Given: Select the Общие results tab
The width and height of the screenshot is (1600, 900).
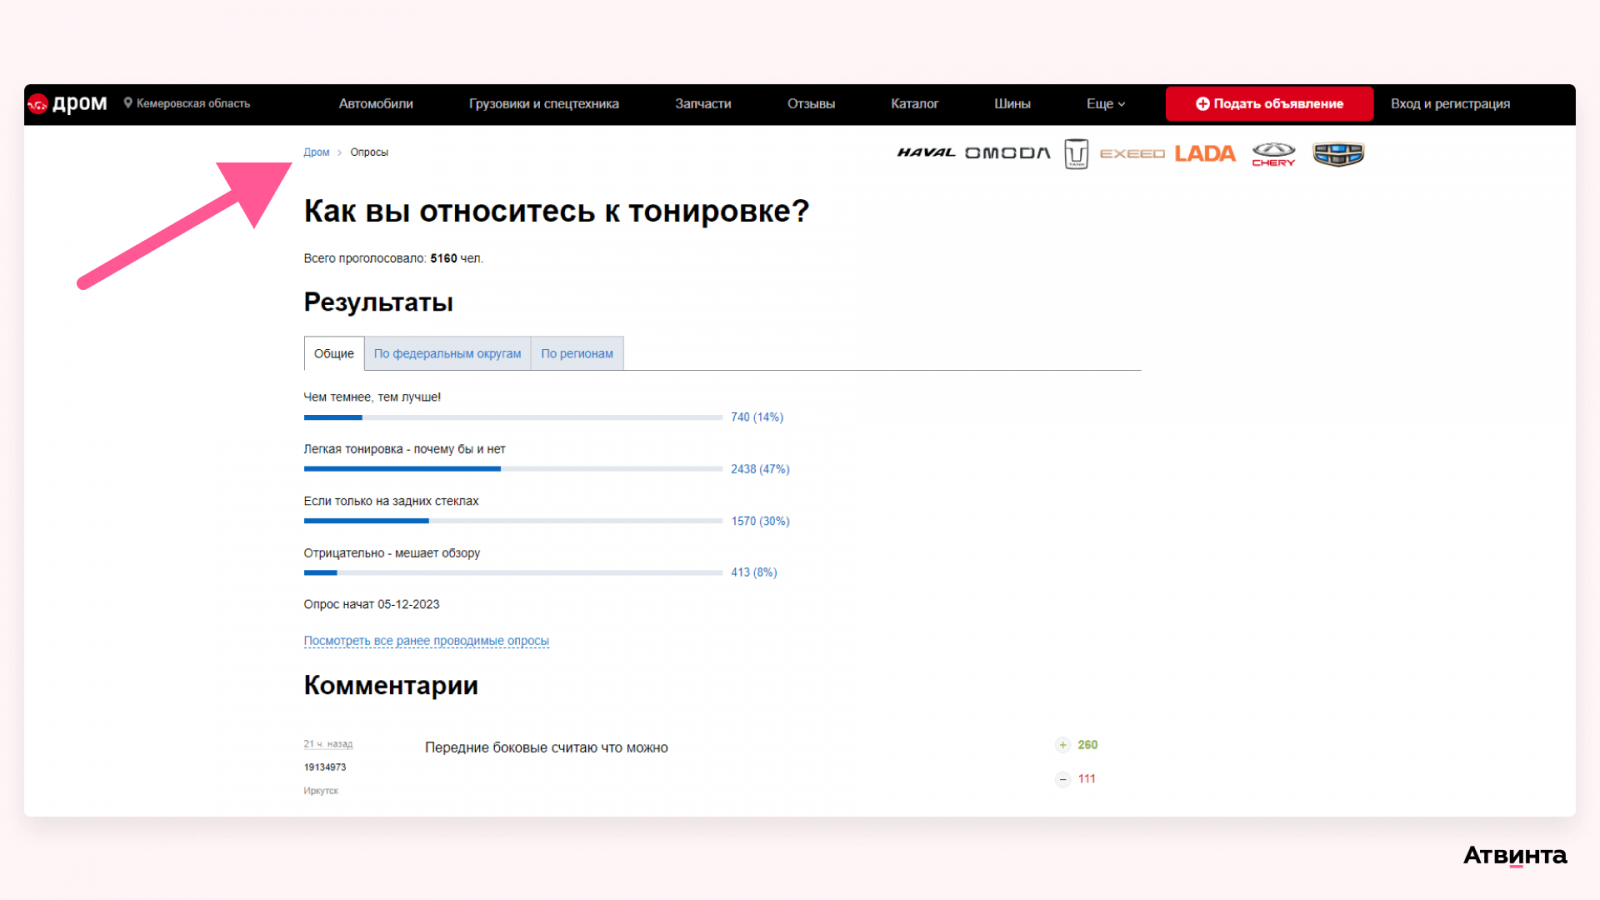Looking at the screenshot, I should pyautogui.click(x=334, y=353).
